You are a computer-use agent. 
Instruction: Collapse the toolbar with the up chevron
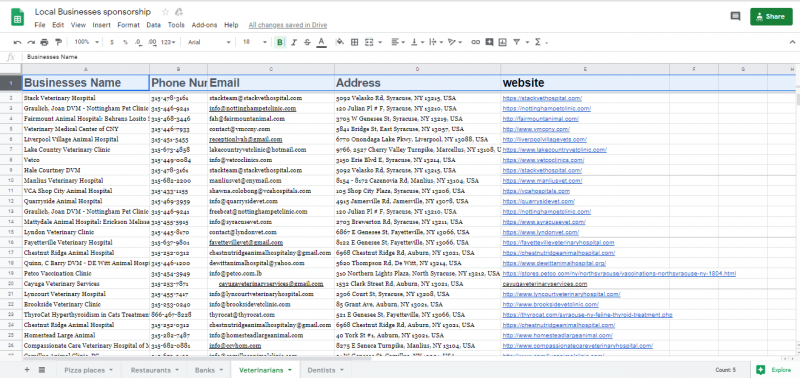[792, 42]
